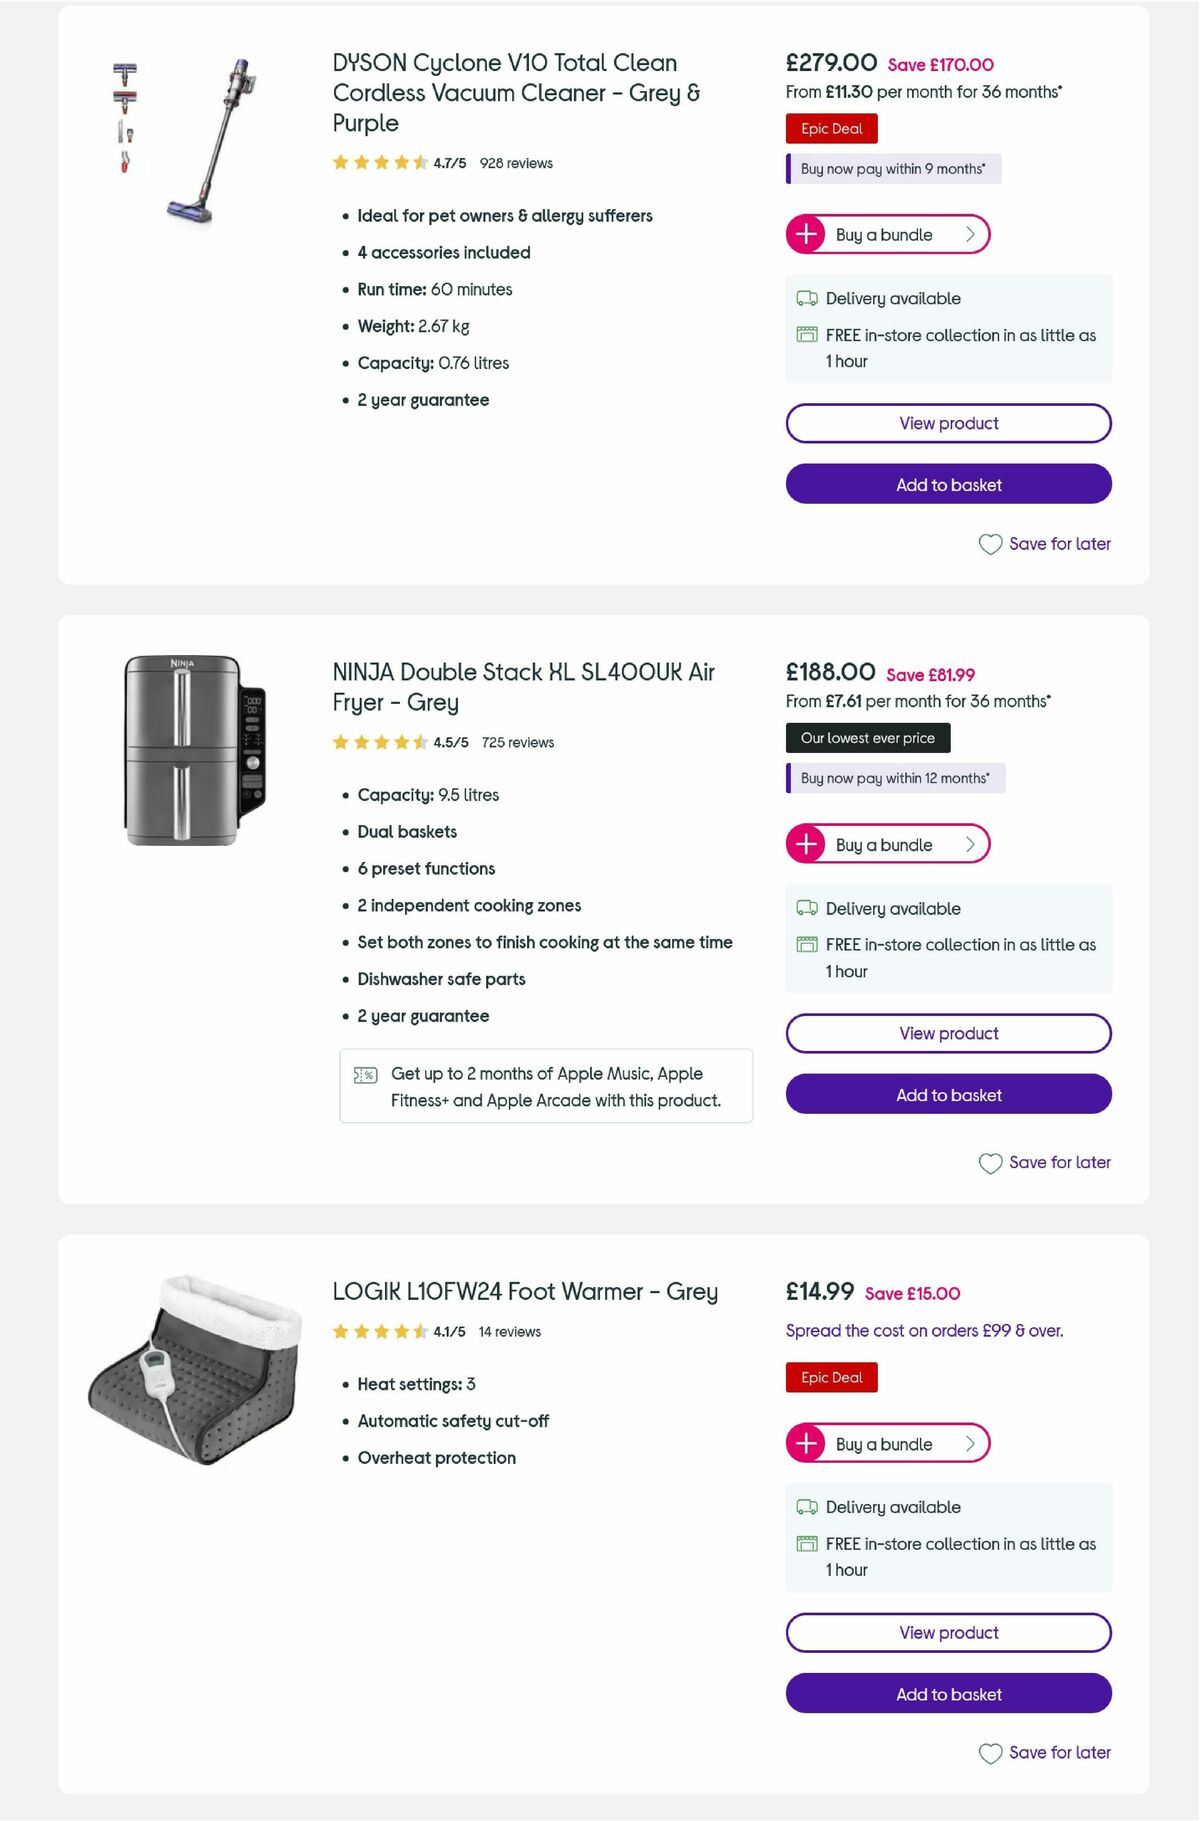Screen dimensions: 1200x1821
Task: Click the delivery truck icon for the Ninja Air Fryer
Action: (x=806, y=908)
